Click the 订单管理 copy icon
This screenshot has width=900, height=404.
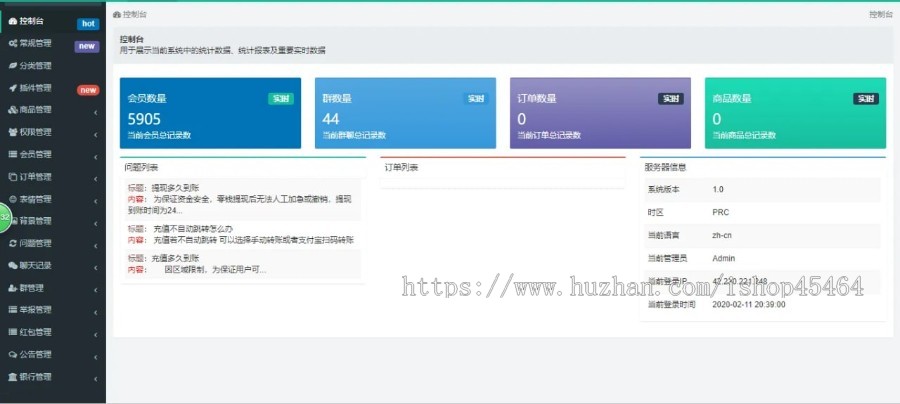[13, 177]
